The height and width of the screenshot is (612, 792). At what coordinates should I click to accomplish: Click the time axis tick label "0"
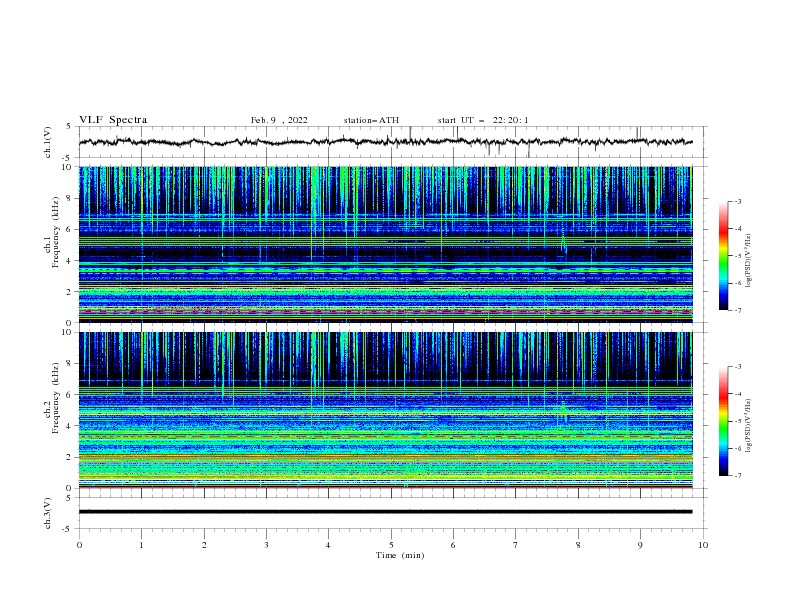tap(79, 545)
